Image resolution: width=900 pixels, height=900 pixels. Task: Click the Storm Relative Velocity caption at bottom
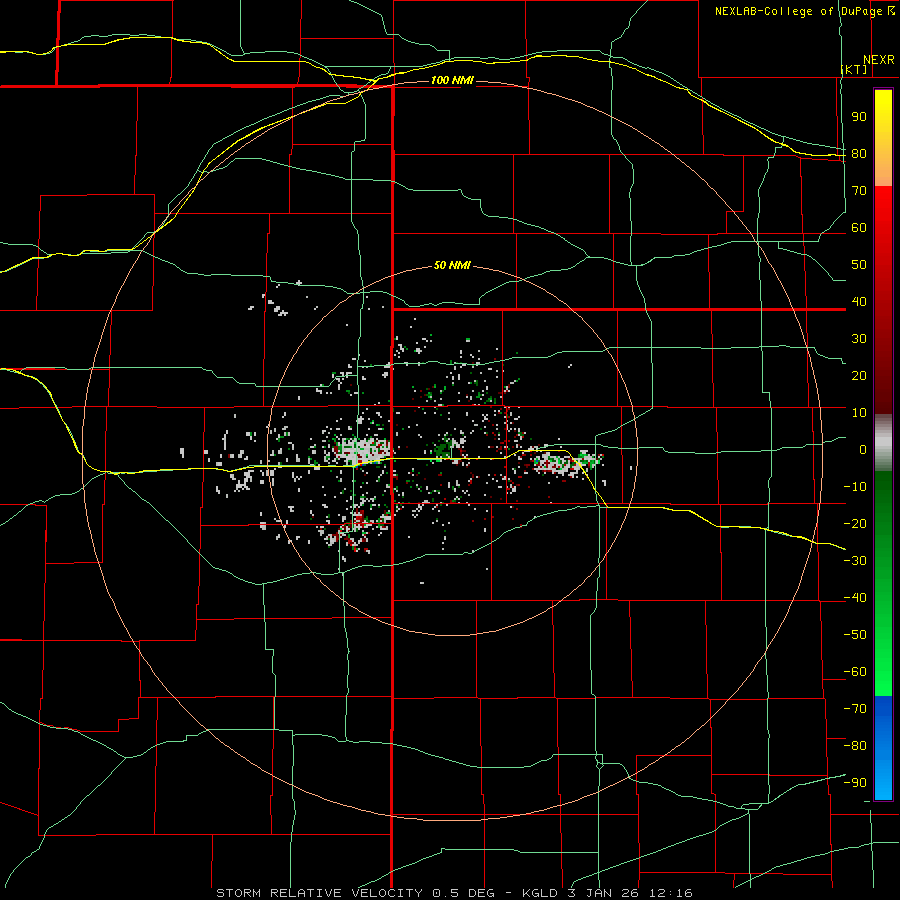coord(454,893)
